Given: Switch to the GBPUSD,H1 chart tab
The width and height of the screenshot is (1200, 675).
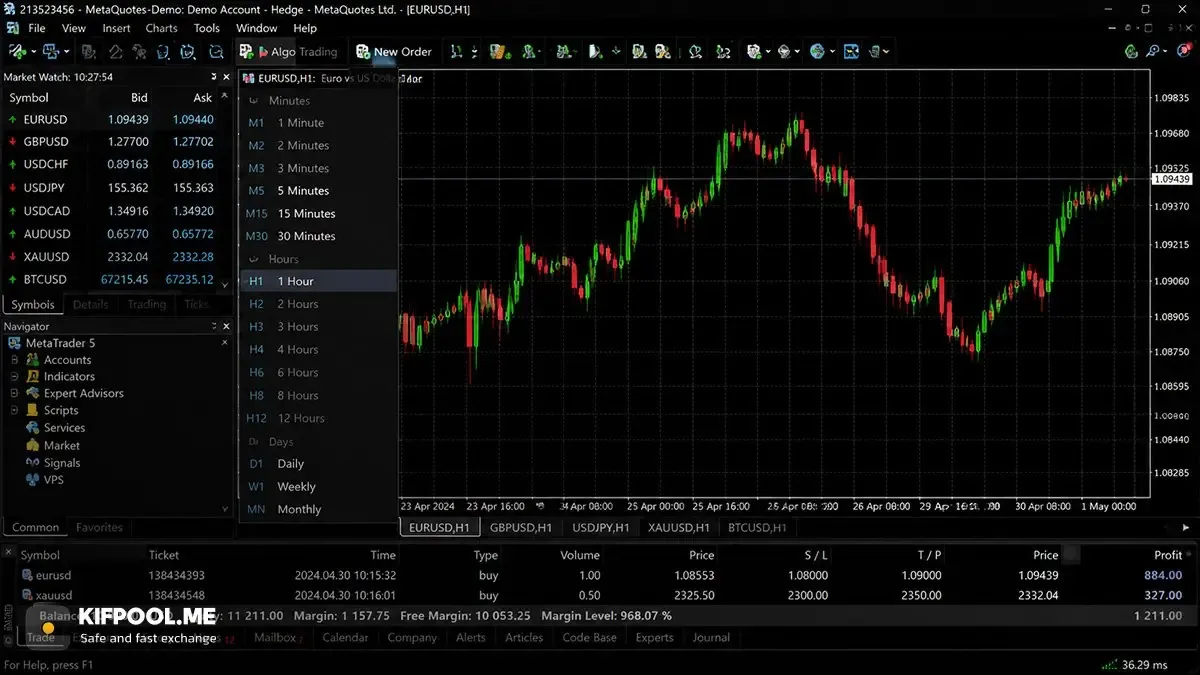Looking at the screenshot, I should click(520, 527).
